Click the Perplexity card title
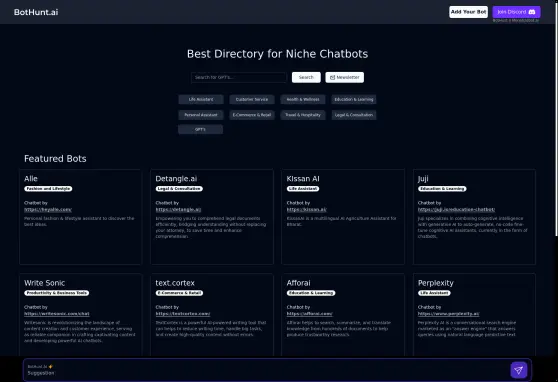 tap(436, 283)
